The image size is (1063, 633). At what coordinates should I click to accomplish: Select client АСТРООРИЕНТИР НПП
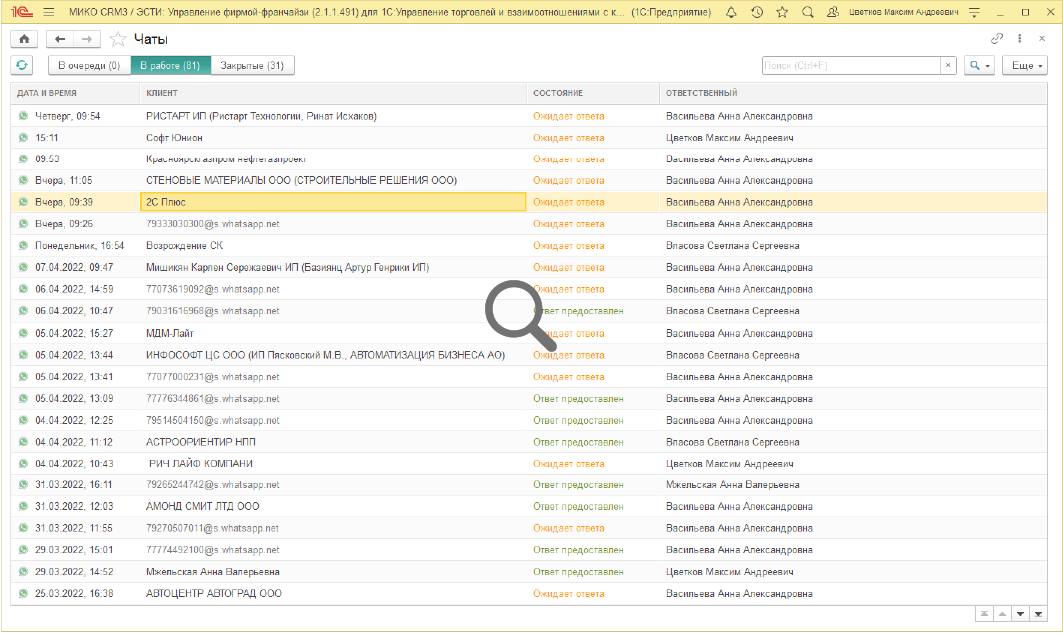[333, 442]
